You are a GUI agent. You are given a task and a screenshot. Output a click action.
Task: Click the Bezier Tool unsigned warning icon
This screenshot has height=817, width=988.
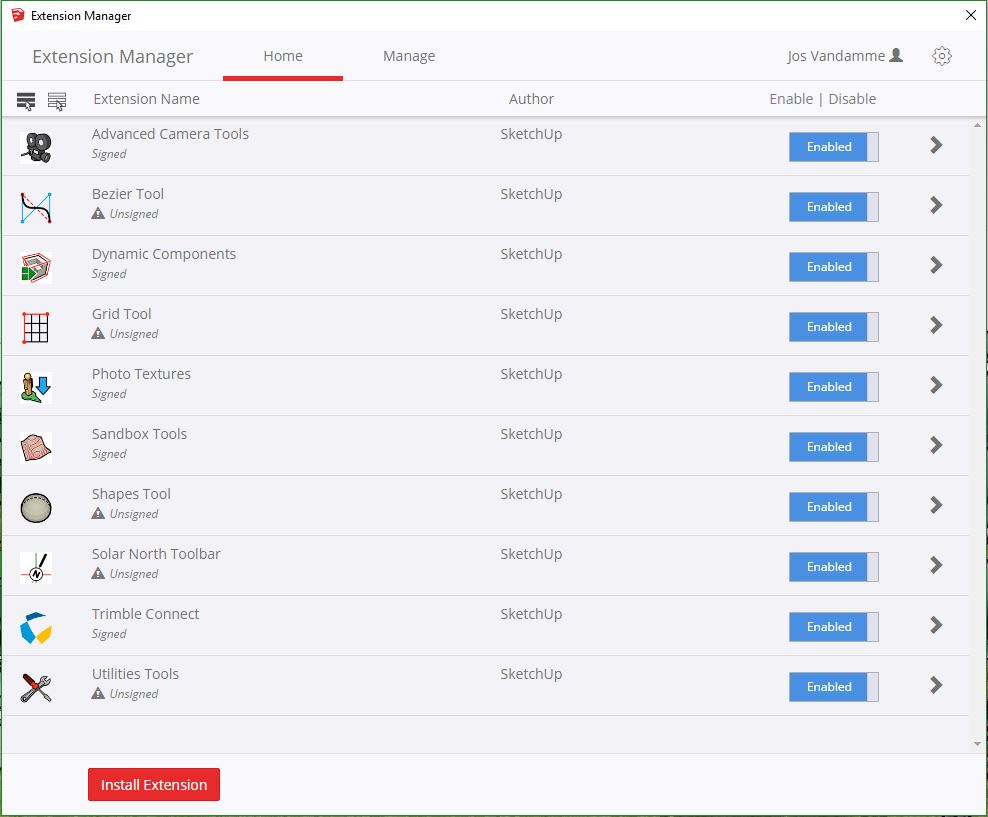point(98,214)
